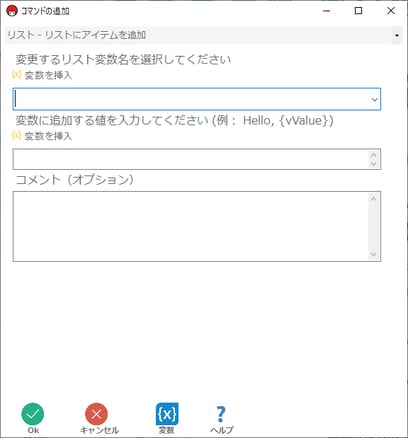This screenshot has height=438, width=408.
Task: Click the value field up arrow spinner
Action: pyautogui.click(x=373, y=155)
